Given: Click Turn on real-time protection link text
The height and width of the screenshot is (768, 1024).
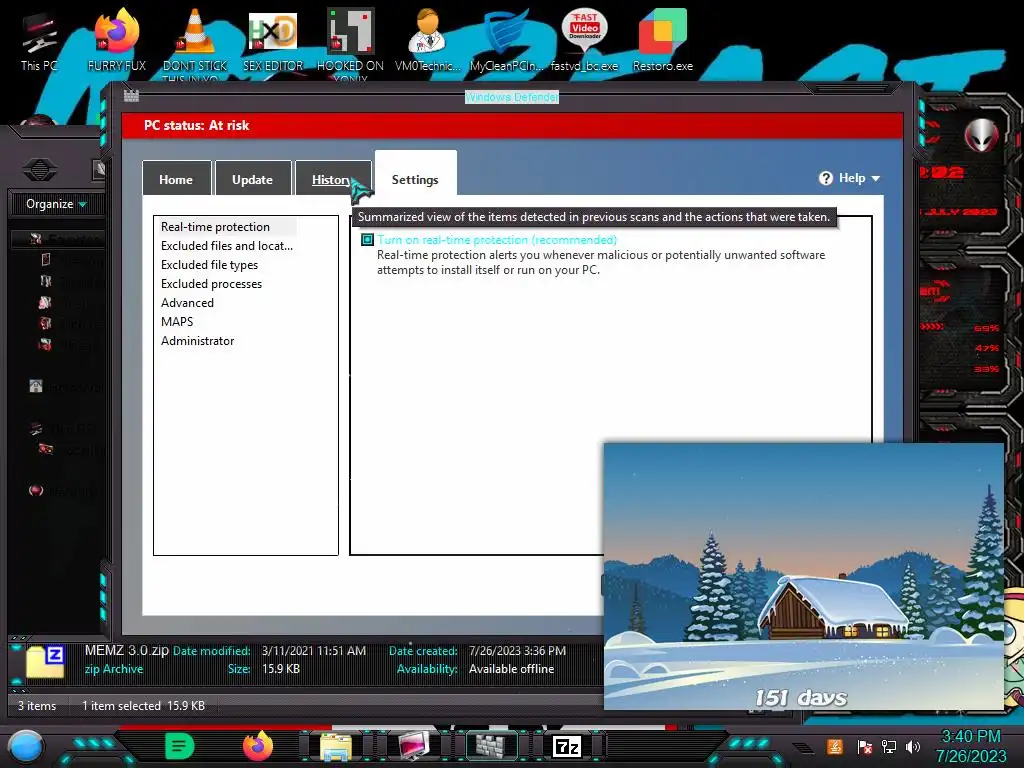Looking at the screenshot, I should tap(497, 240).
